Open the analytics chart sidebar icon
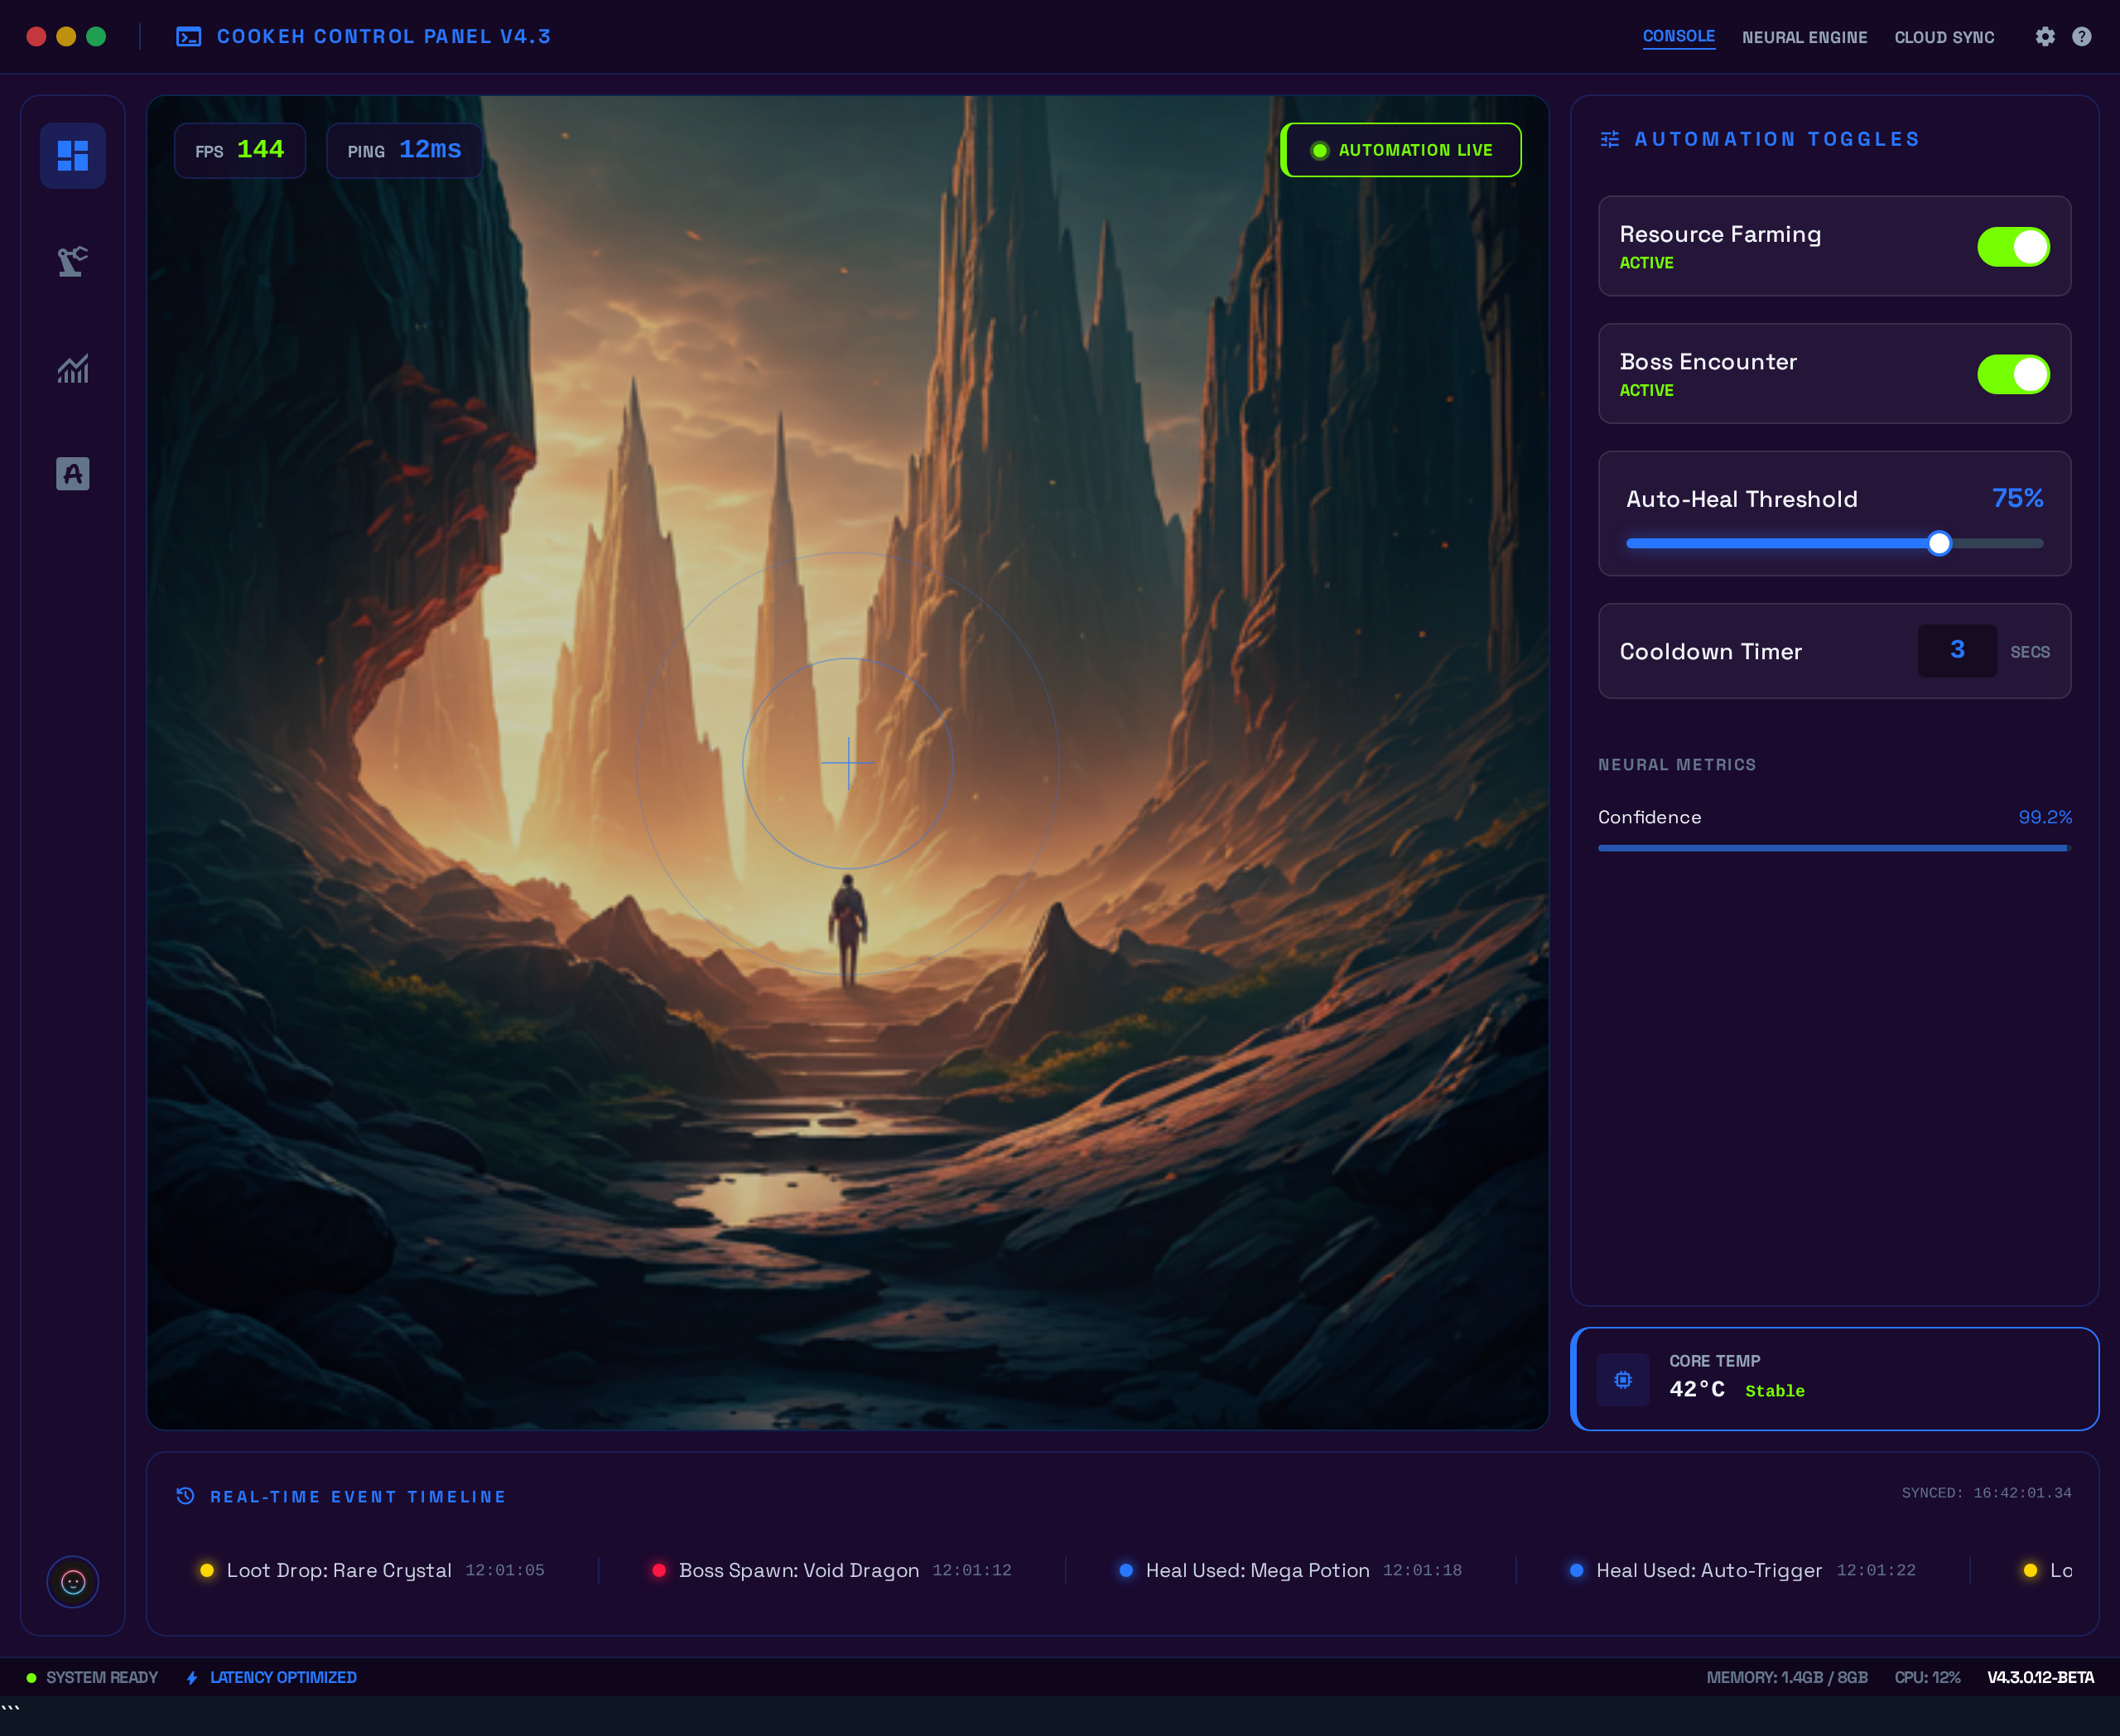2120x1736 pixels. [x=72, y=369]
